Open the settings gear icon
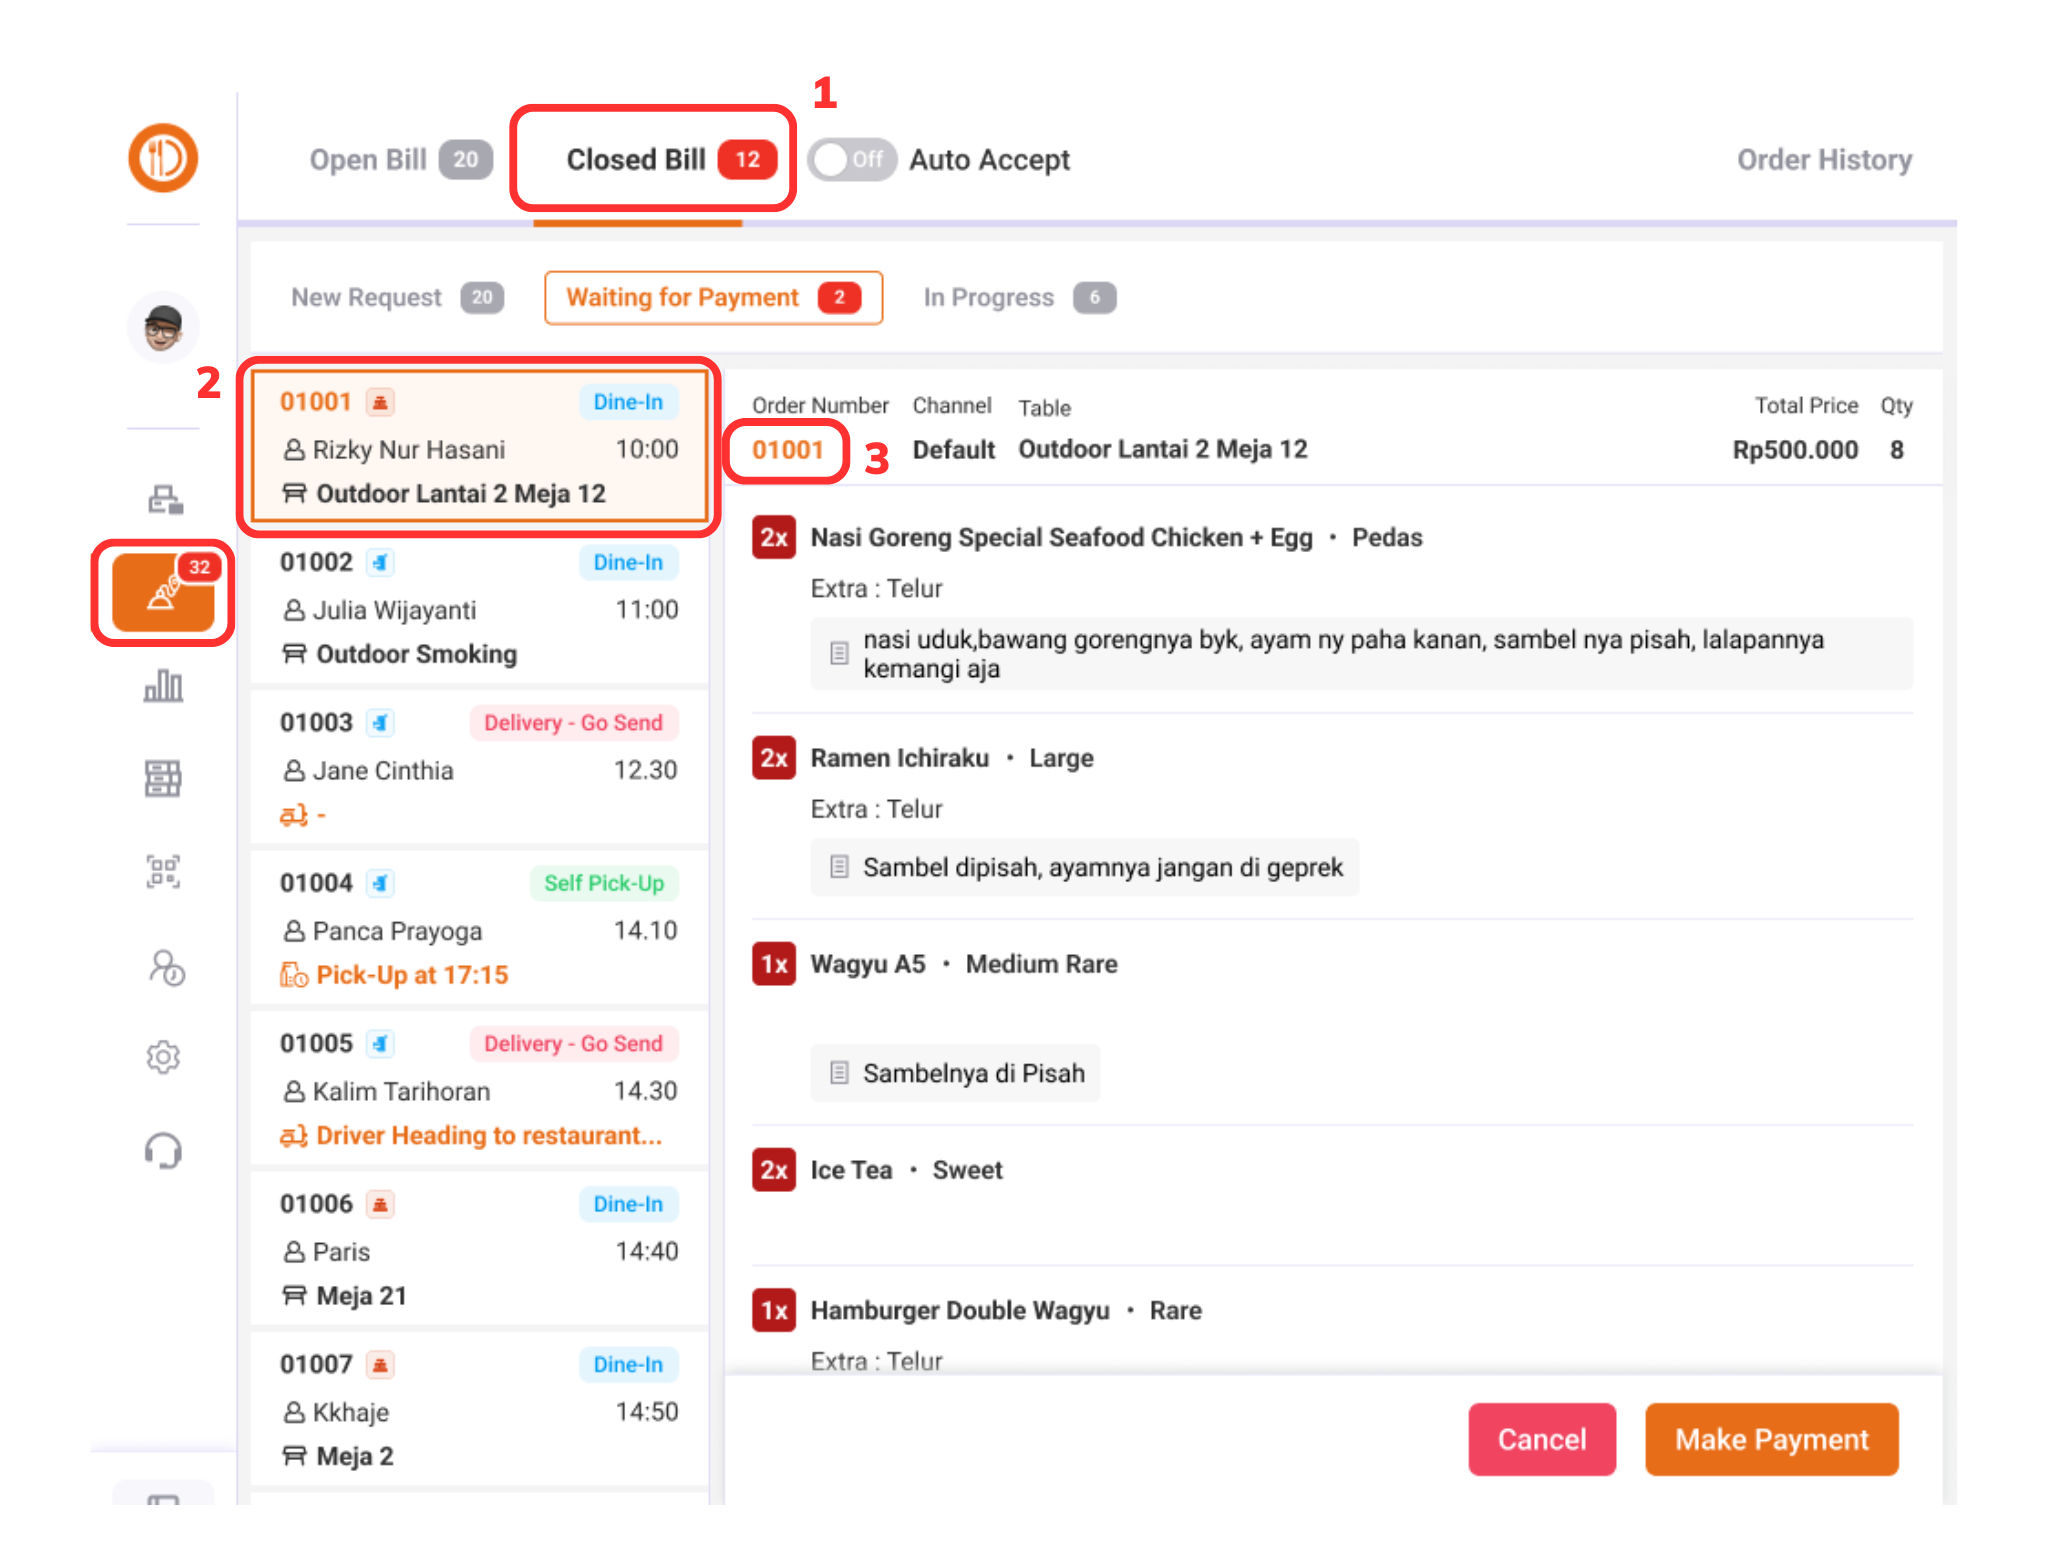 tap(163, 1057)
